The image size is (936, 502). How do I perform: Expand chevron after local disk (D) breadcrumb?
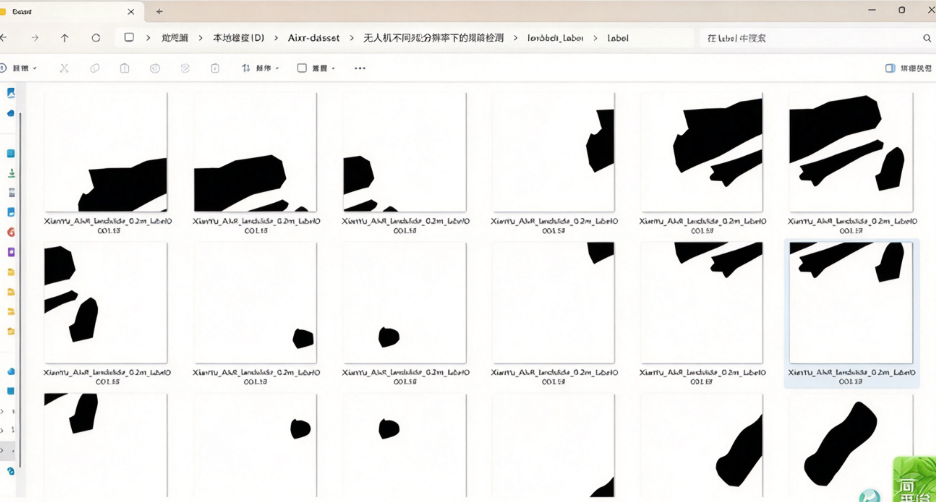click(x=276, y=38)
